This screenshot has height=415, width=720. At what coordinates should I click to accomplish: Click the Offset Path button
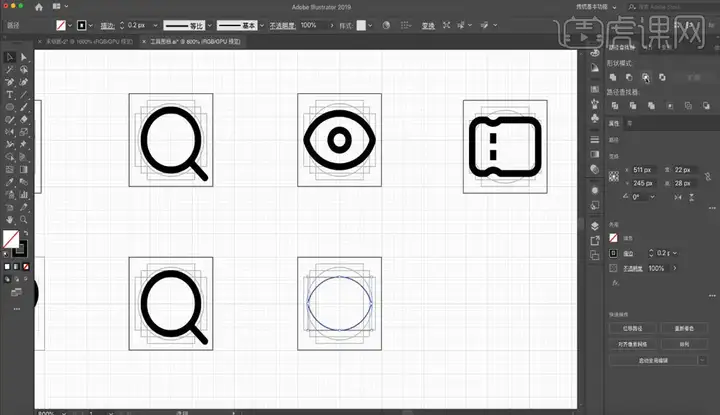pyautogui.click(x=632, y=328)
